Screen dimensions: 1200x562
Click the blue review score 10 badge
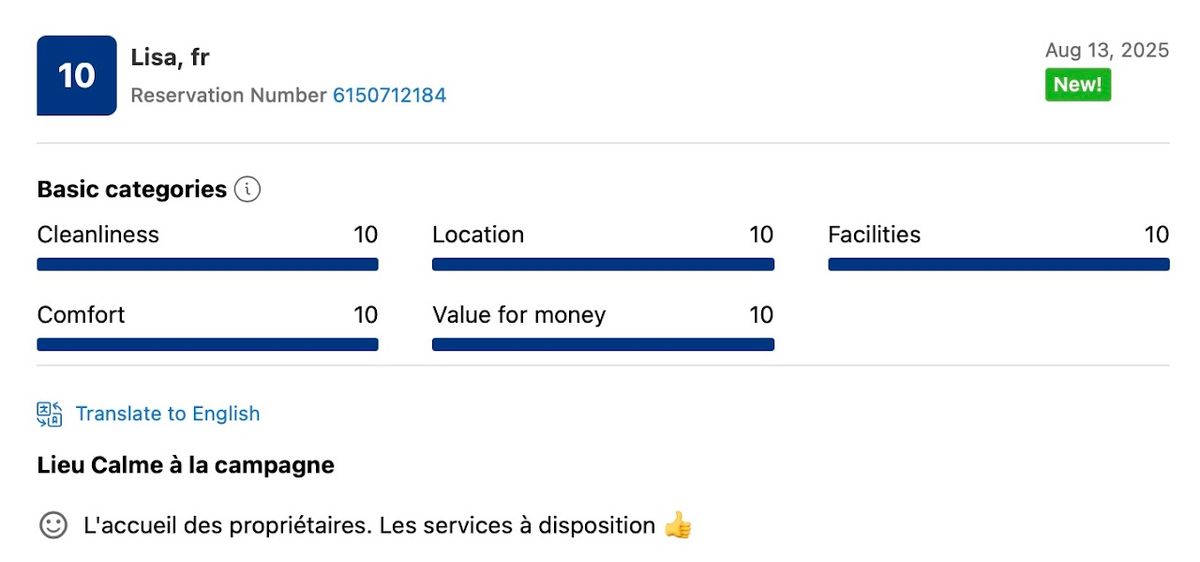coord(77,76)
